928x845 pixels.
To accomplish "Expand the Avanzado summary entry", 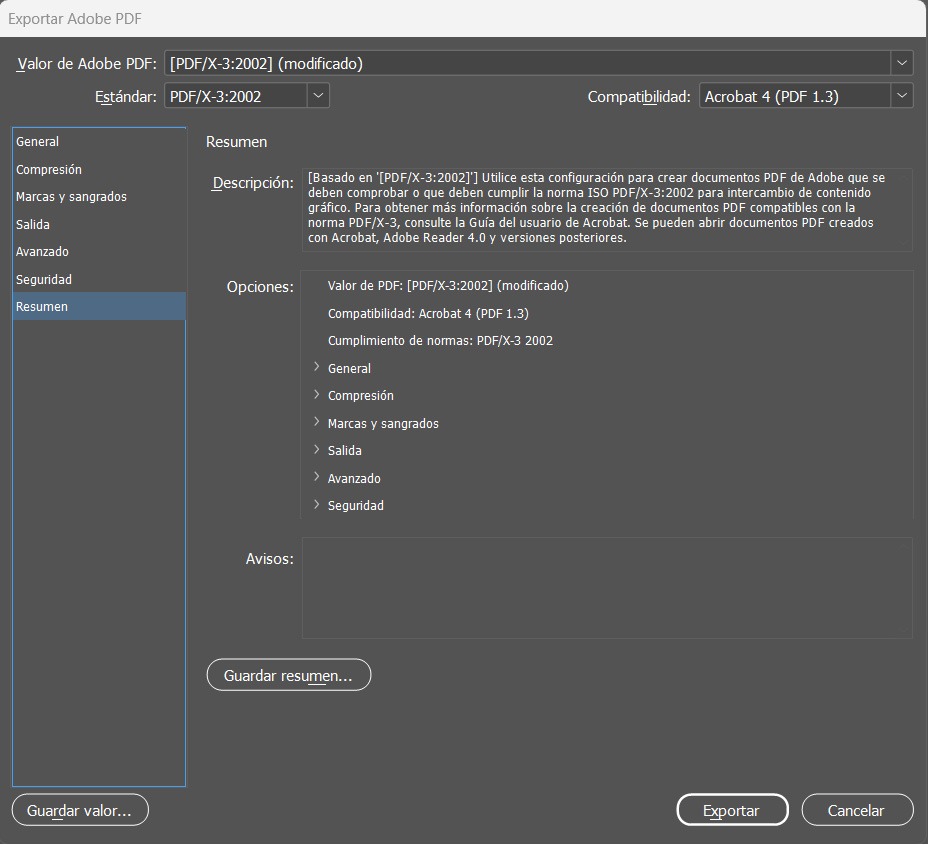I will [317, 478].
